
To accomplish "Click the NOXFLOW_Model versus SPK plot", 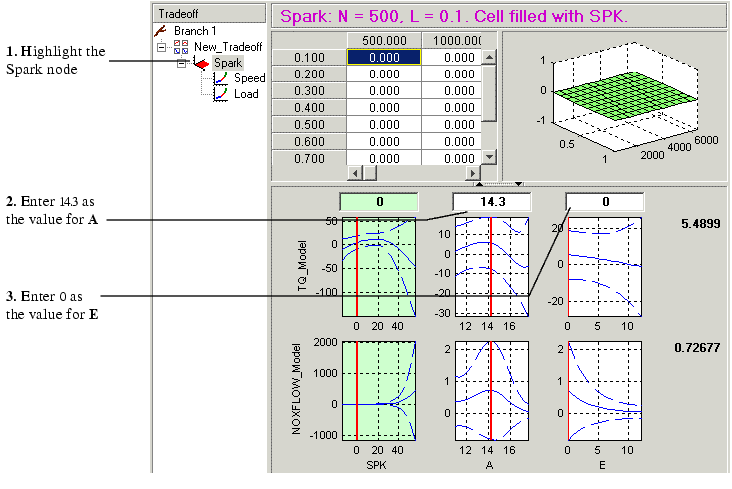I will 379,391.
